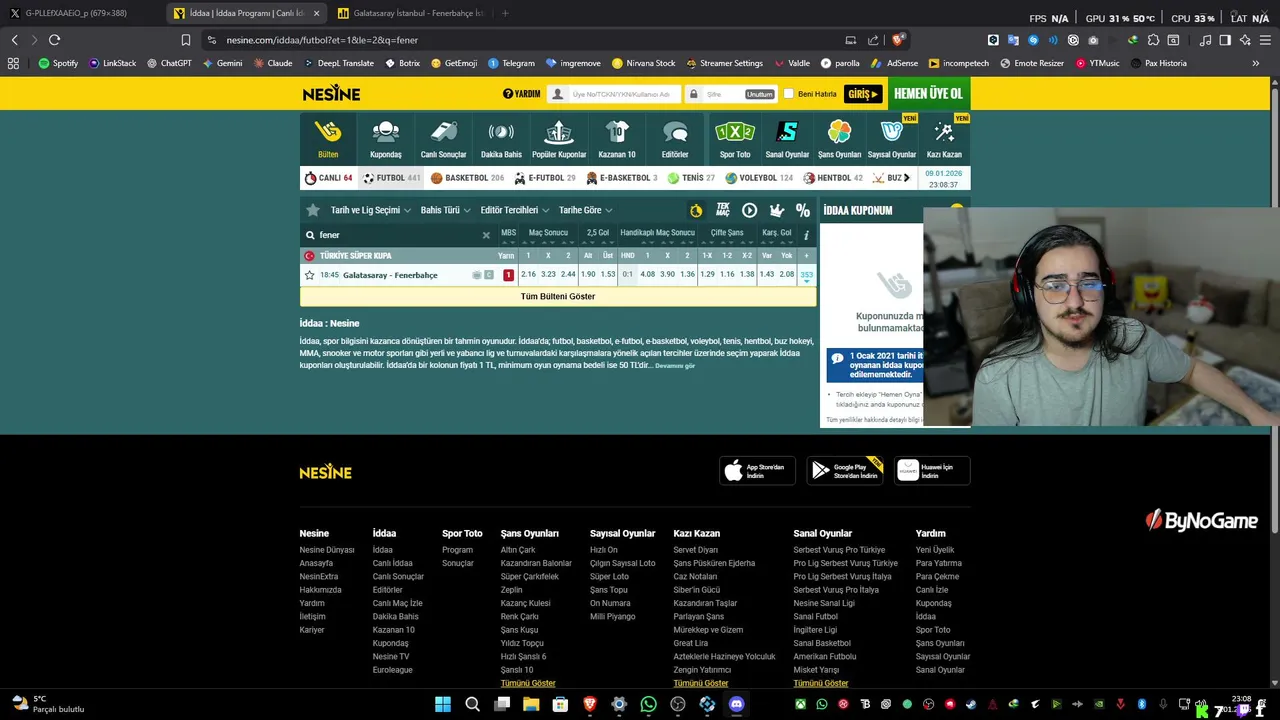The width and height of the screenshot is (1280, 720).
Task: Click the App Store download badge
Action: (757, 470)
